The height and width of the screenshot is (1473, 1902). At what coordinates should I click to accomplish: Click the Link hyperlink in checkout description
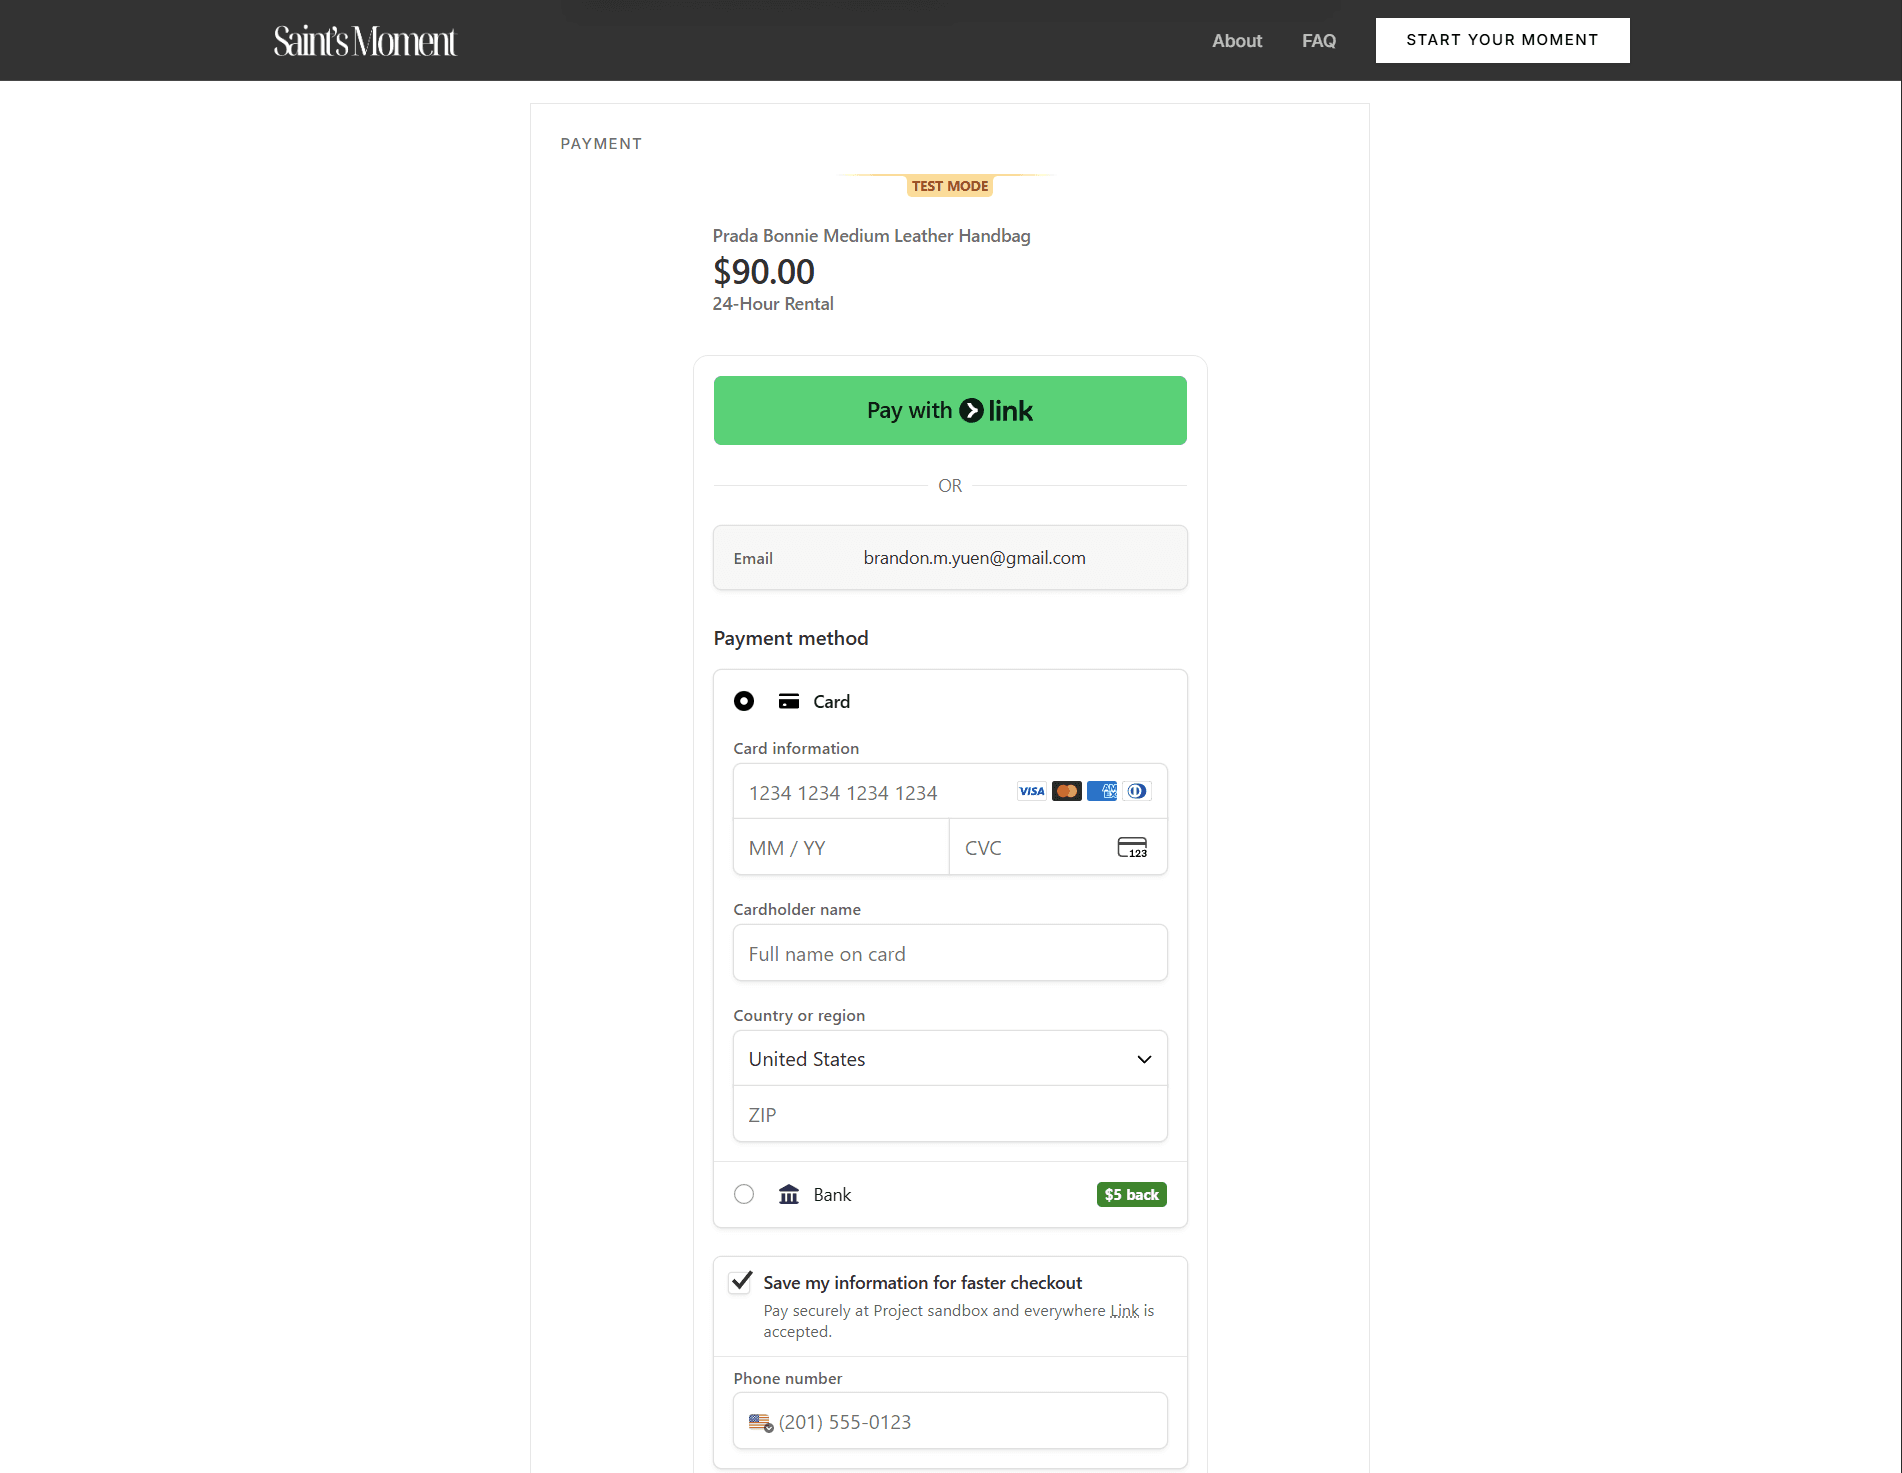[x=1124, y=1311]
